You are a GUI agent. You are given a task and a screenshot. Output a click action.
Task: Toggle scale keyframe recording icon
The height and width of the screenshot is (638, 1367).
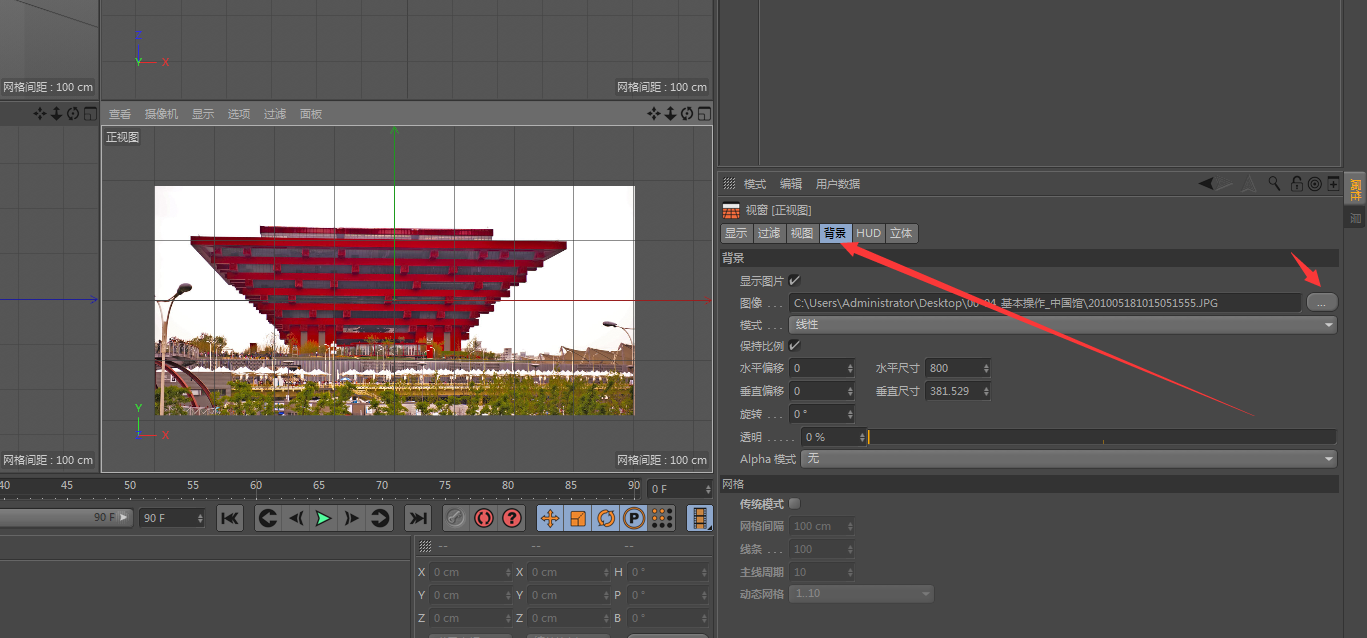pos(578,518)
